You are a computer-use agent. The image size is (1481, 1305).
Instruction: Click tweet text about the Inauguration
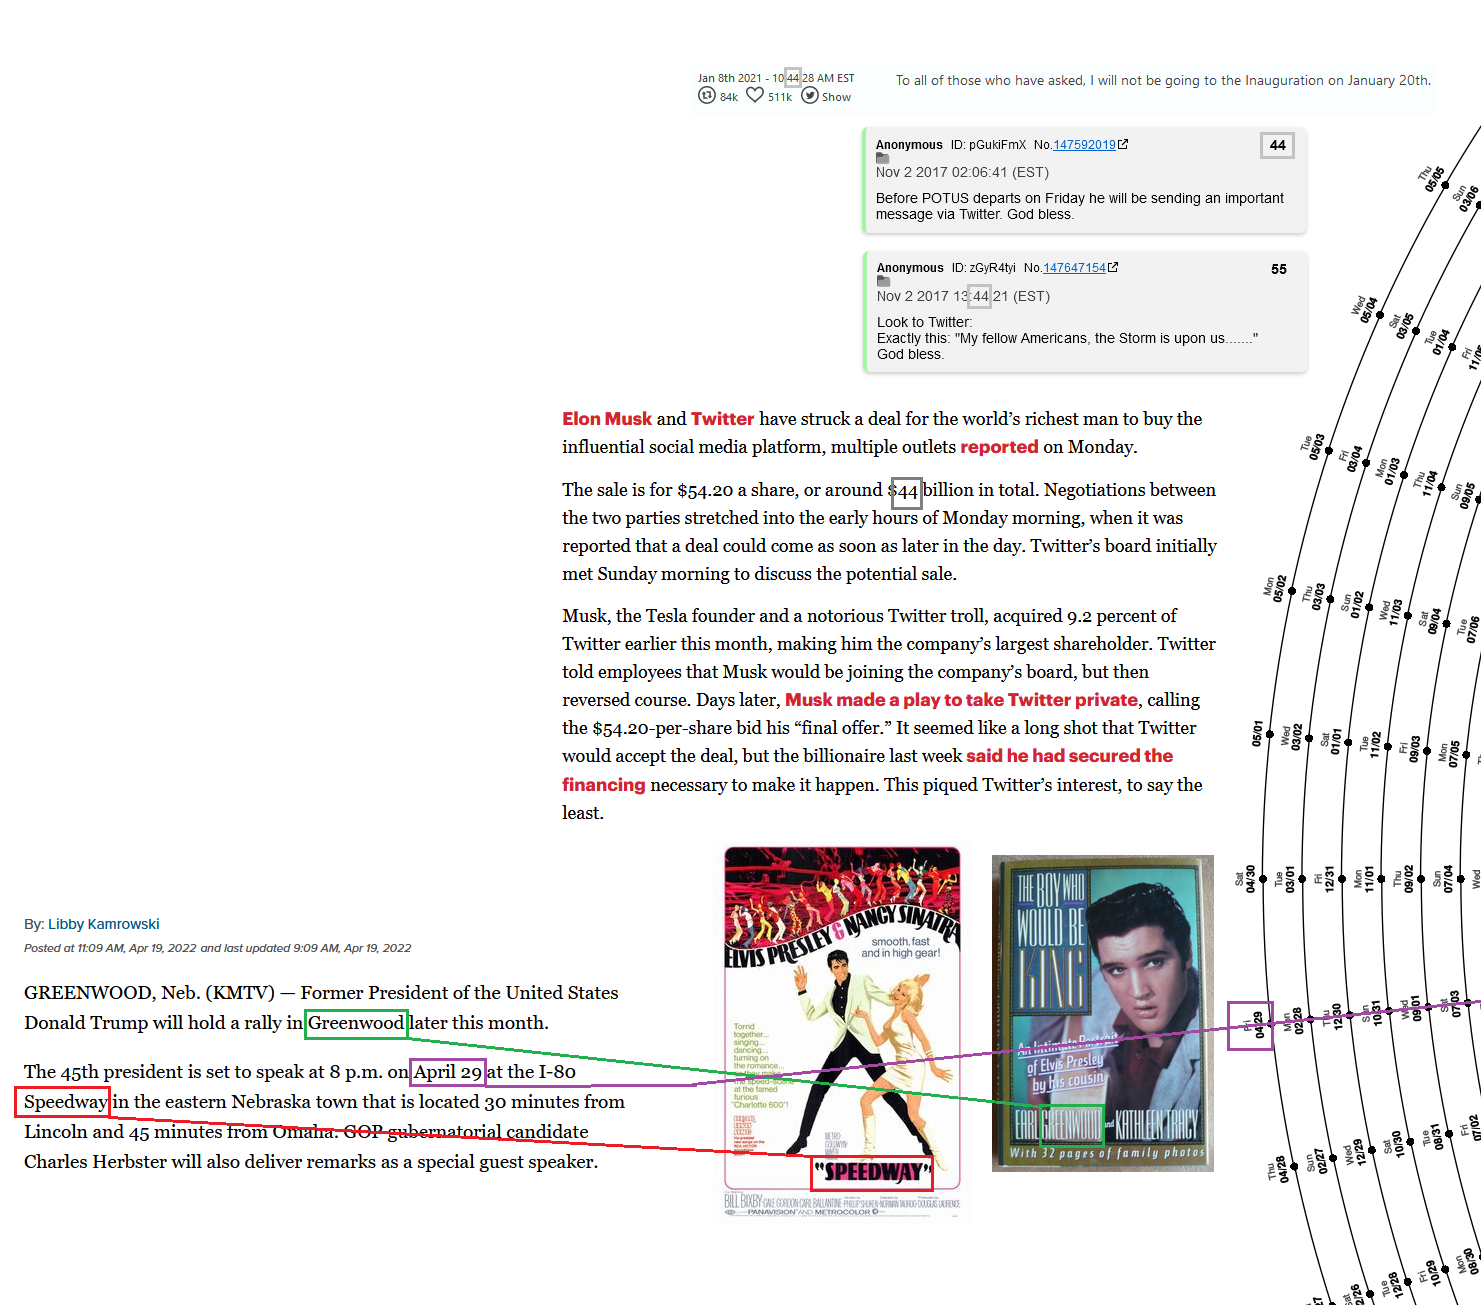1163,80
